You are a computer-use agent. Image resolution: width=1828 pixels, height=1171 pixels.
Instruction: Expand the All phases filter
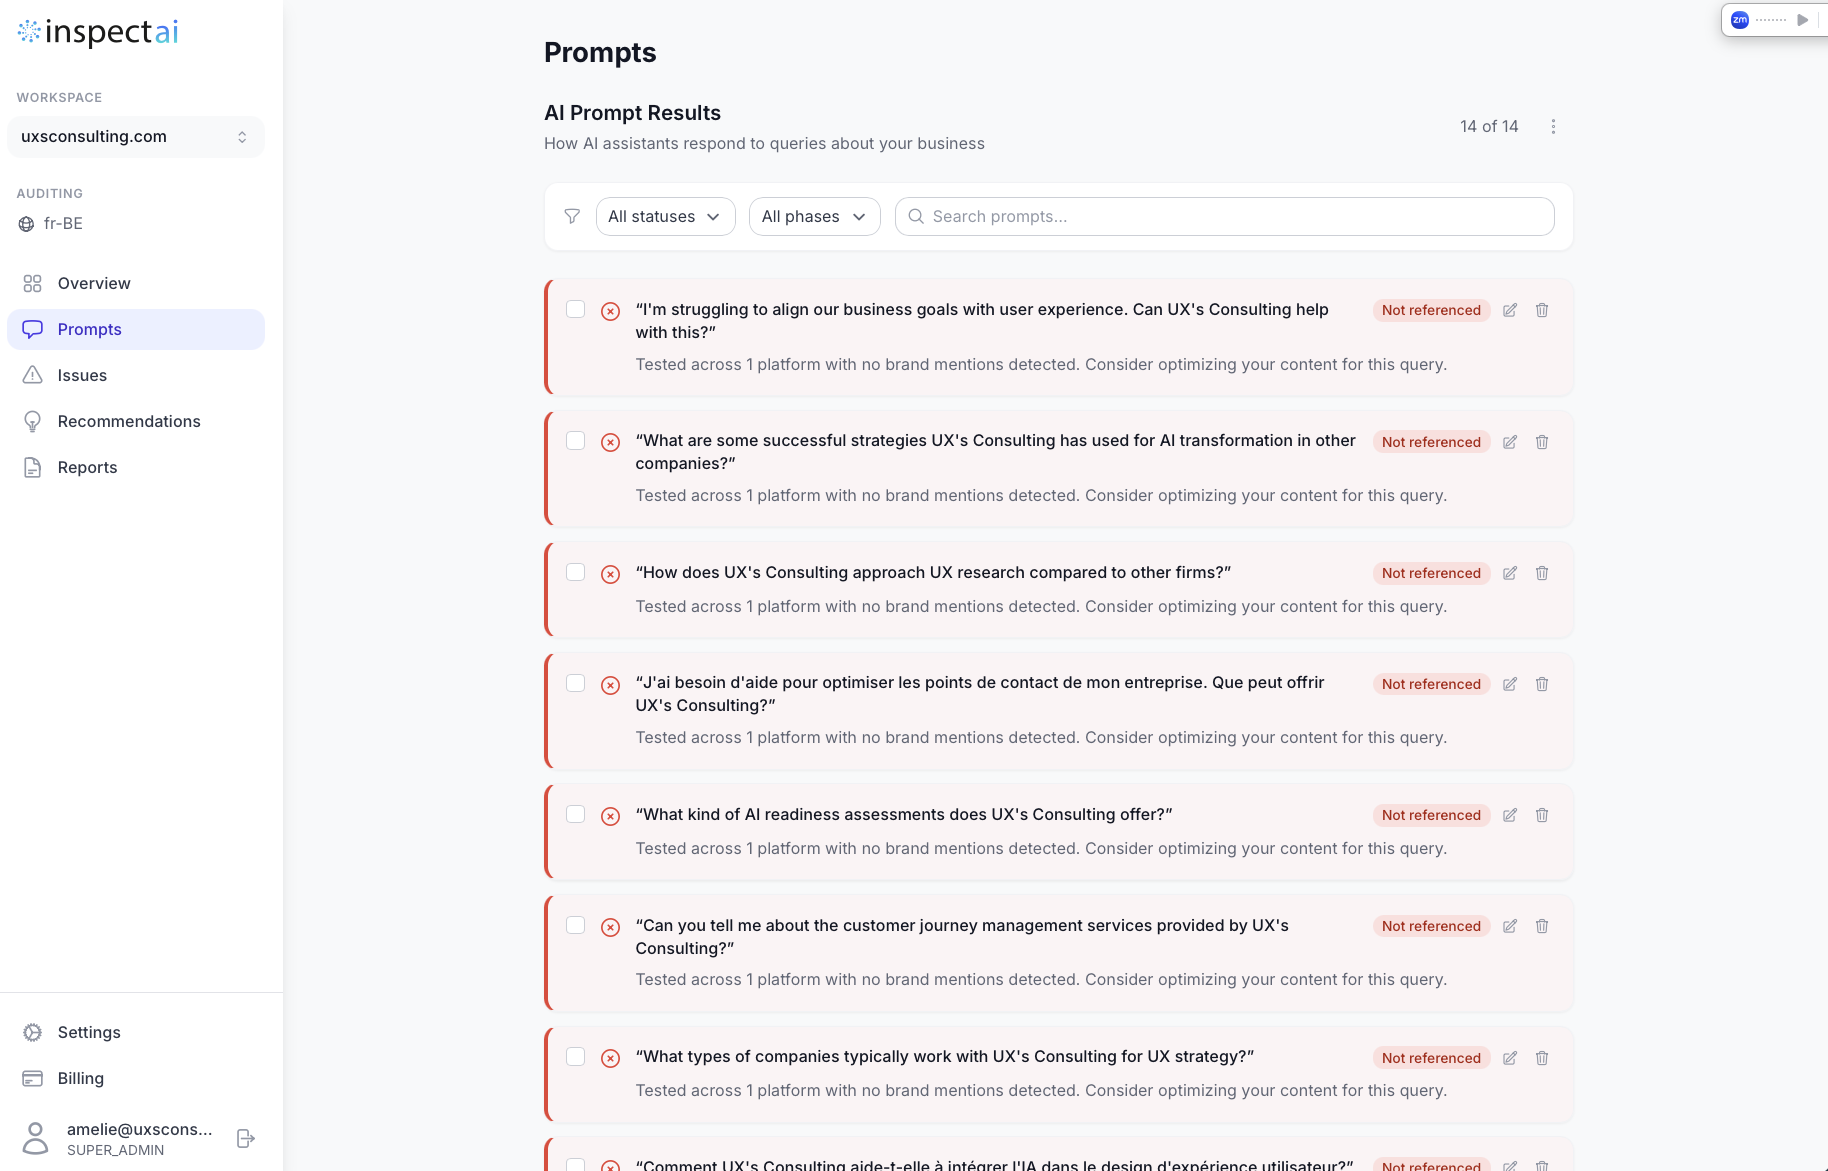814,216
